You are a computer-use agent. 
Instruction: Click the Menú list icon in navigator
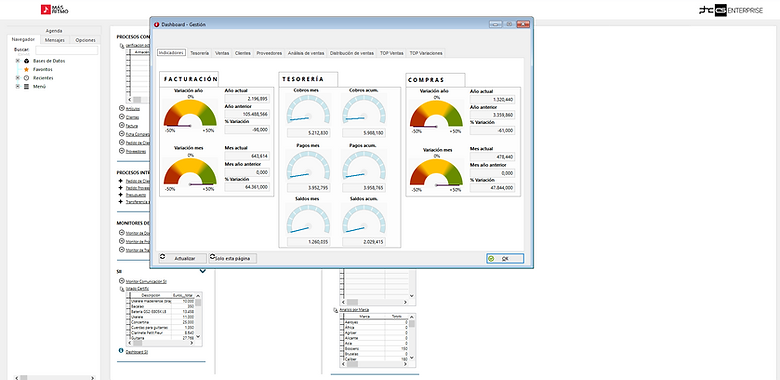(x=26, y=86)
